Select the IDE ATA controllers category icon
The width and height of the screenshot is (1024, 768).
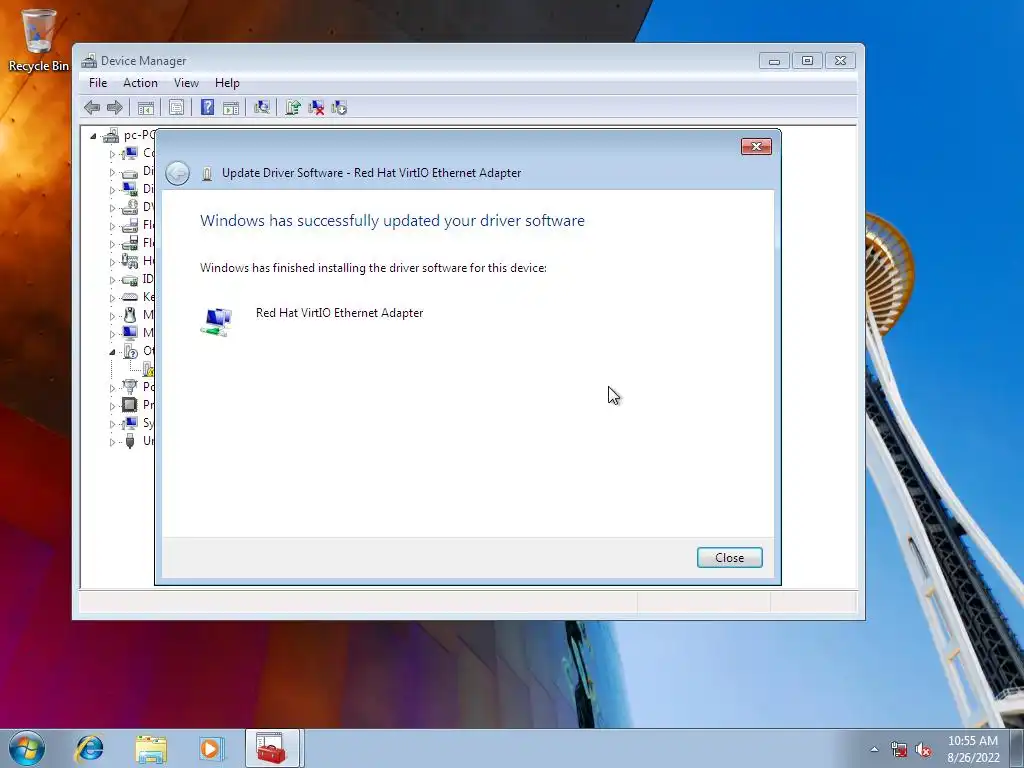coord(130,280)
